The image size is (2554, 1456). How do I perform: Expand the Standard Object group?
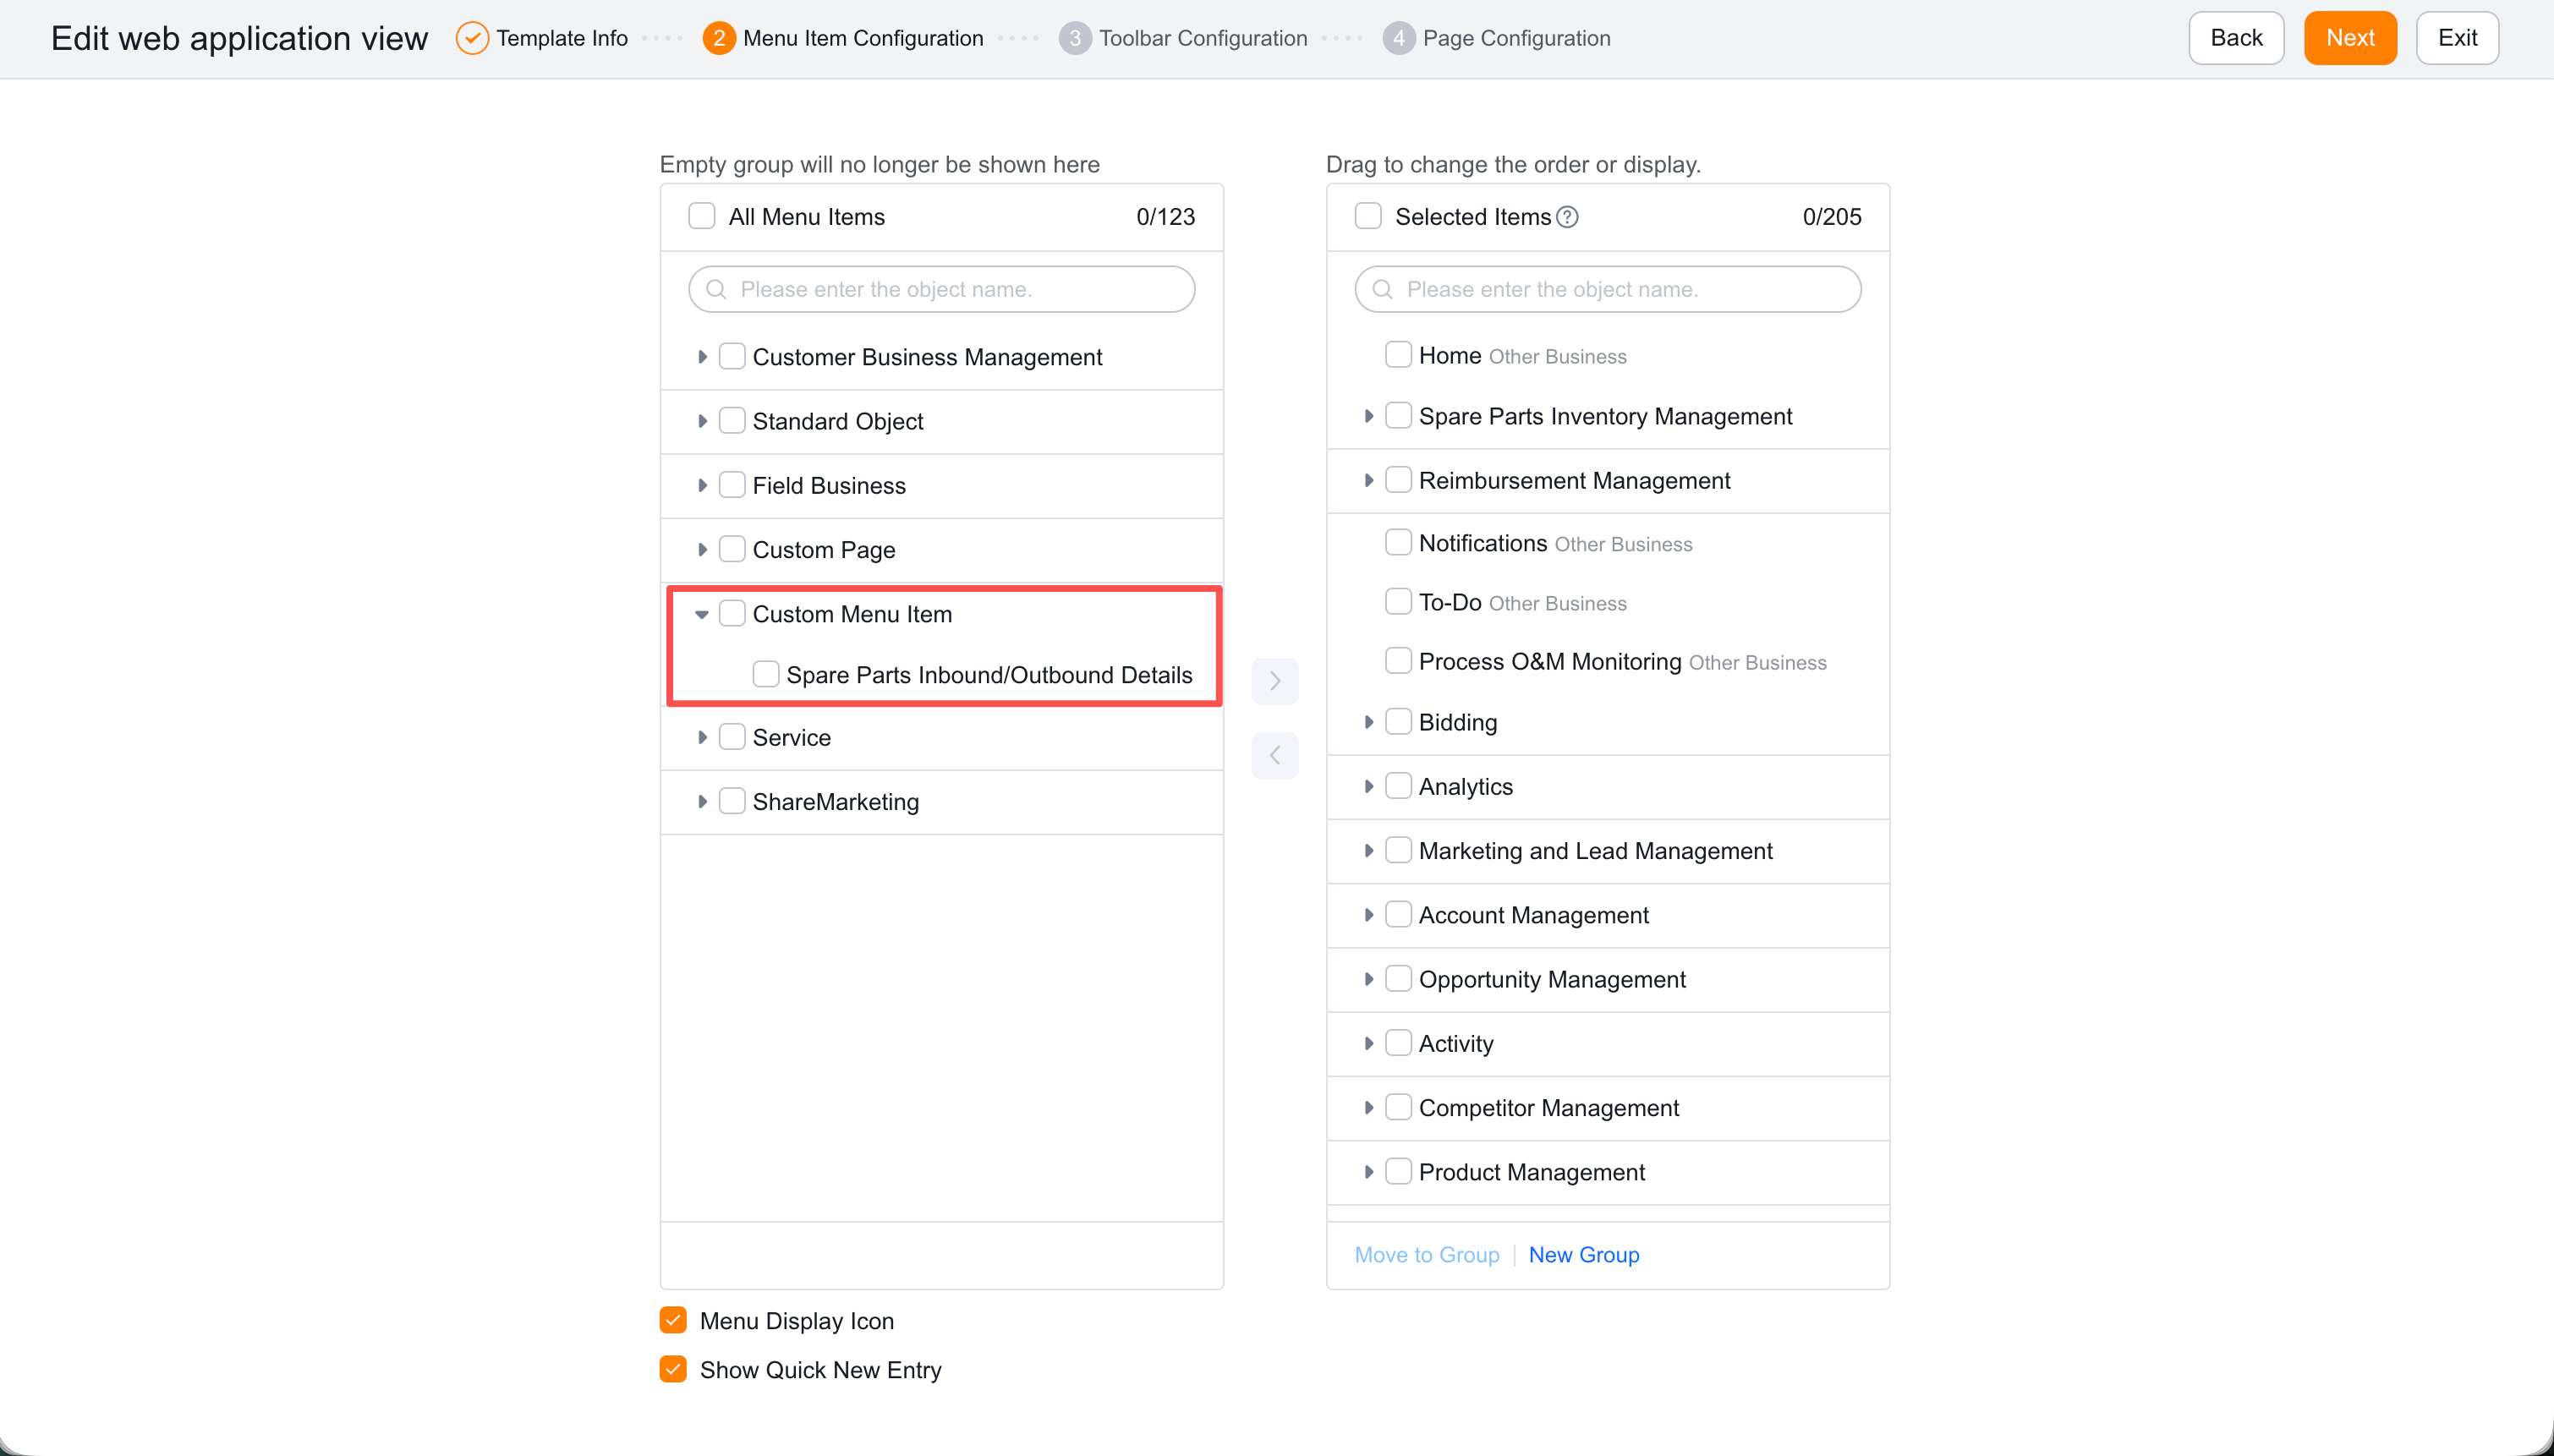702,421
